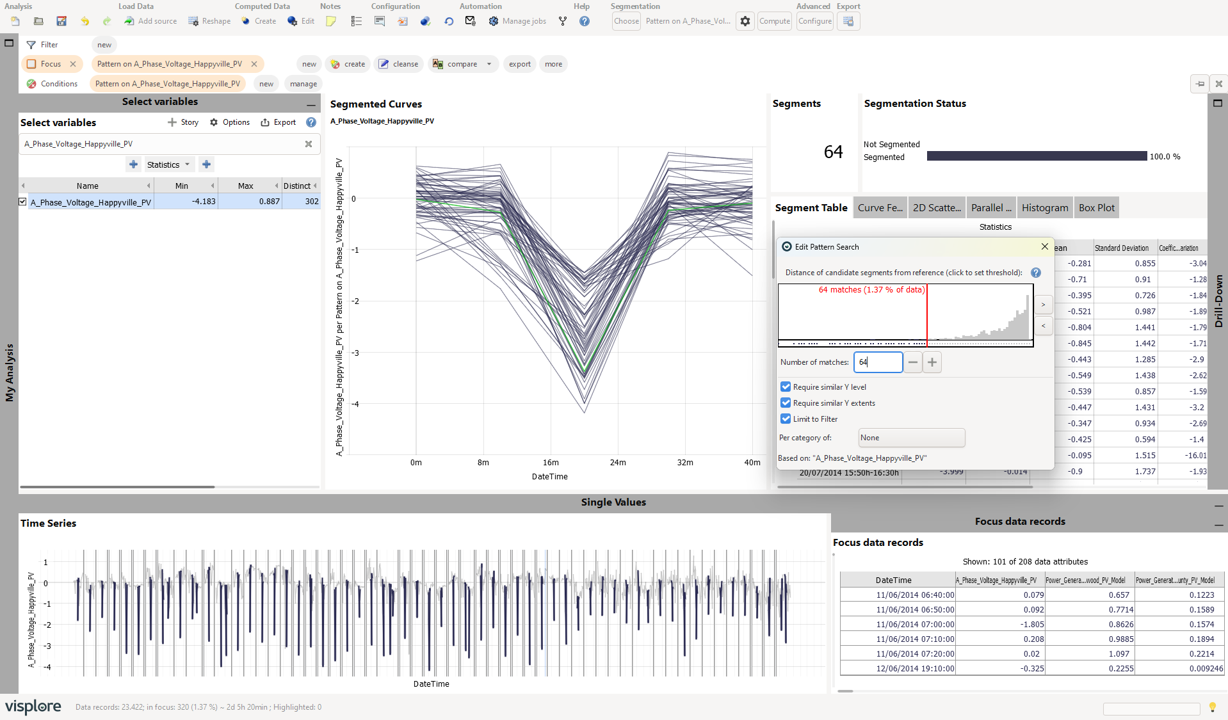Disable Limit to Filter checkbox
Viewport: 1228px width, 720px height.
[x=785, y=419]
